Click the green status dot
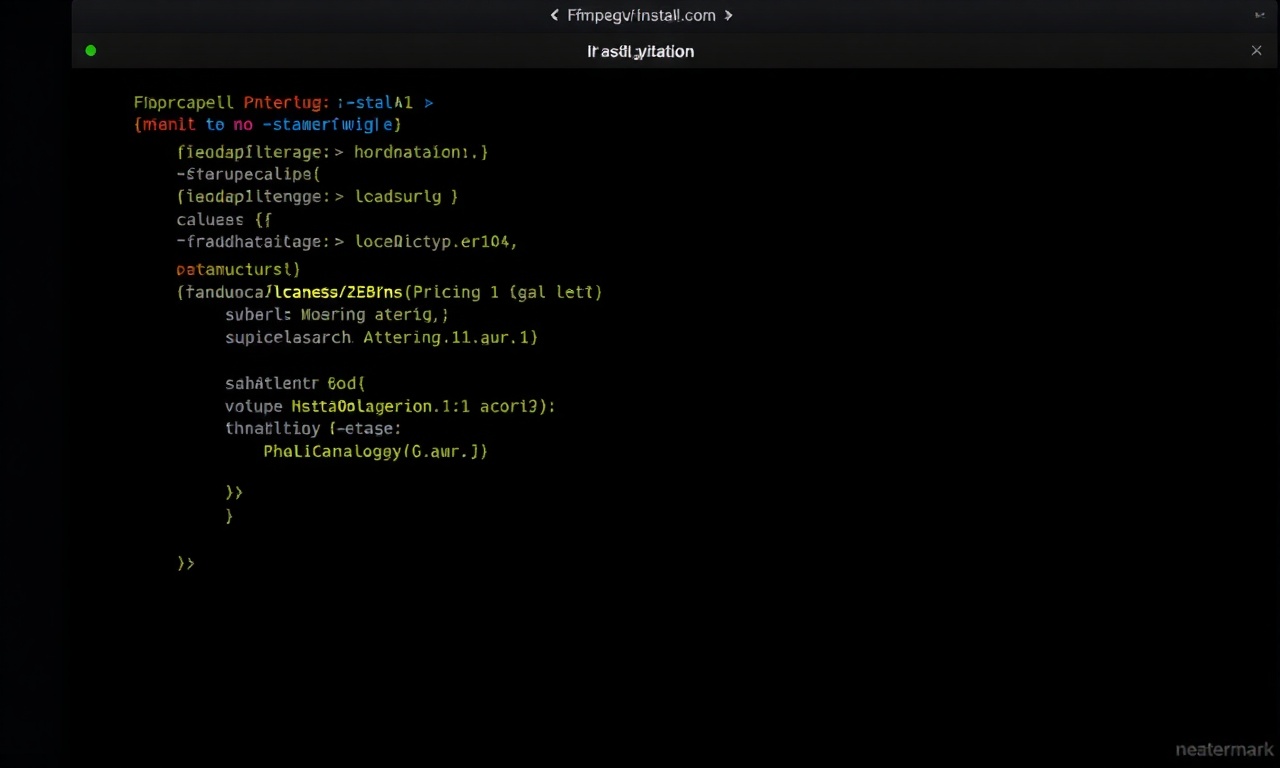 pyautogui.click(x=91, y=50)
